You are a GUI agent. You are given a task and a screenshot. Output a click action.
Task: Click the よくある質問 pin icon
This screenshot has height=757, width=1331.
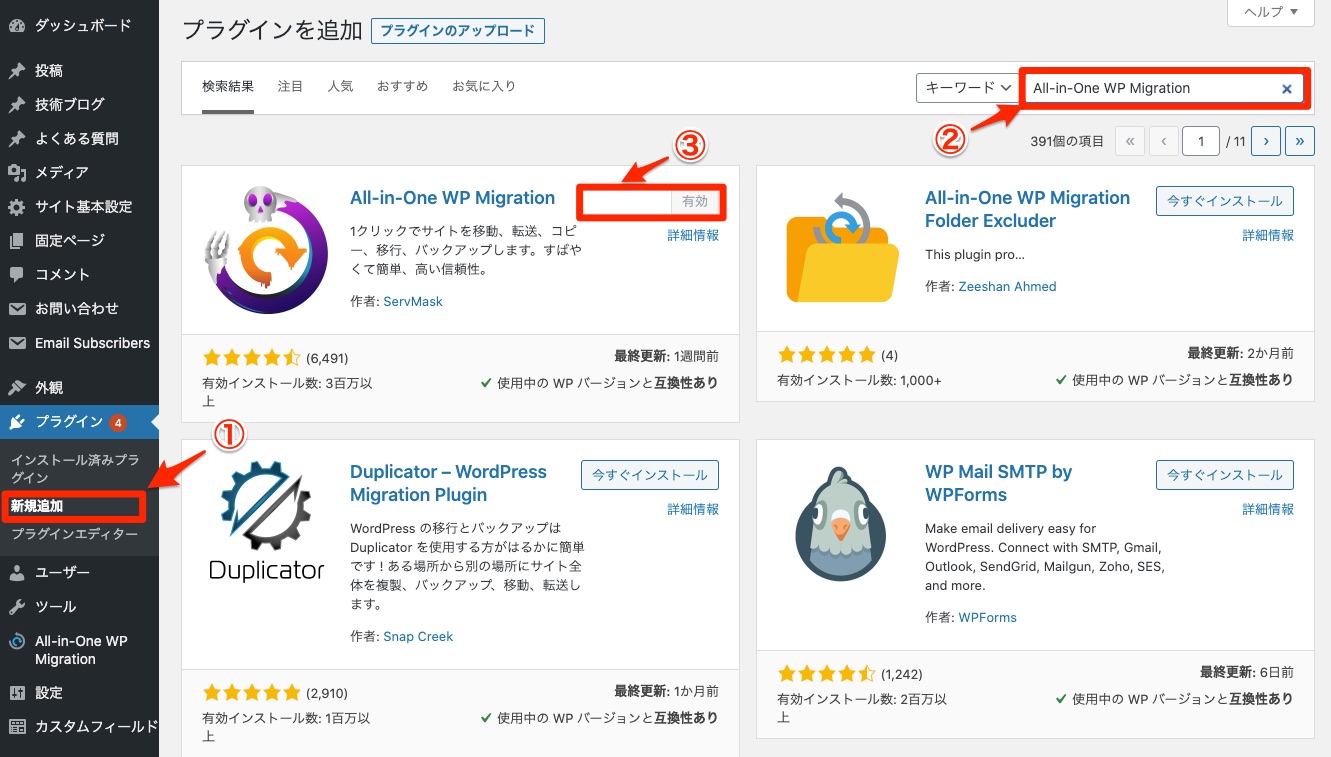(x=16, y=139)
